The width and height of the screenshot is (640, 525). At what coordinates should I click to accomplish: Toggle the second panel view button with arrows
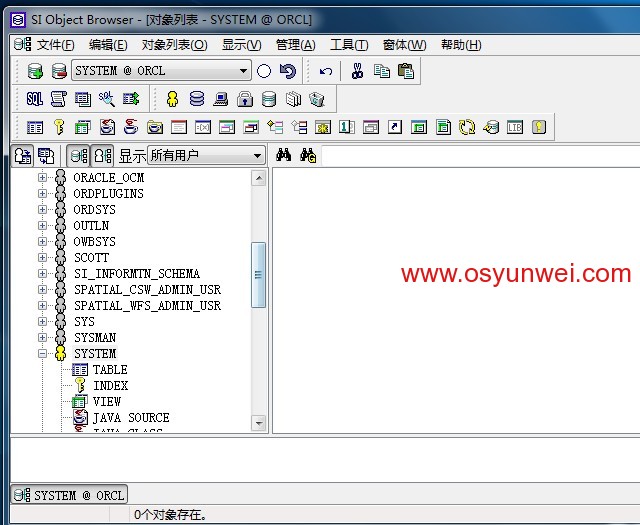tap(46, 156)
